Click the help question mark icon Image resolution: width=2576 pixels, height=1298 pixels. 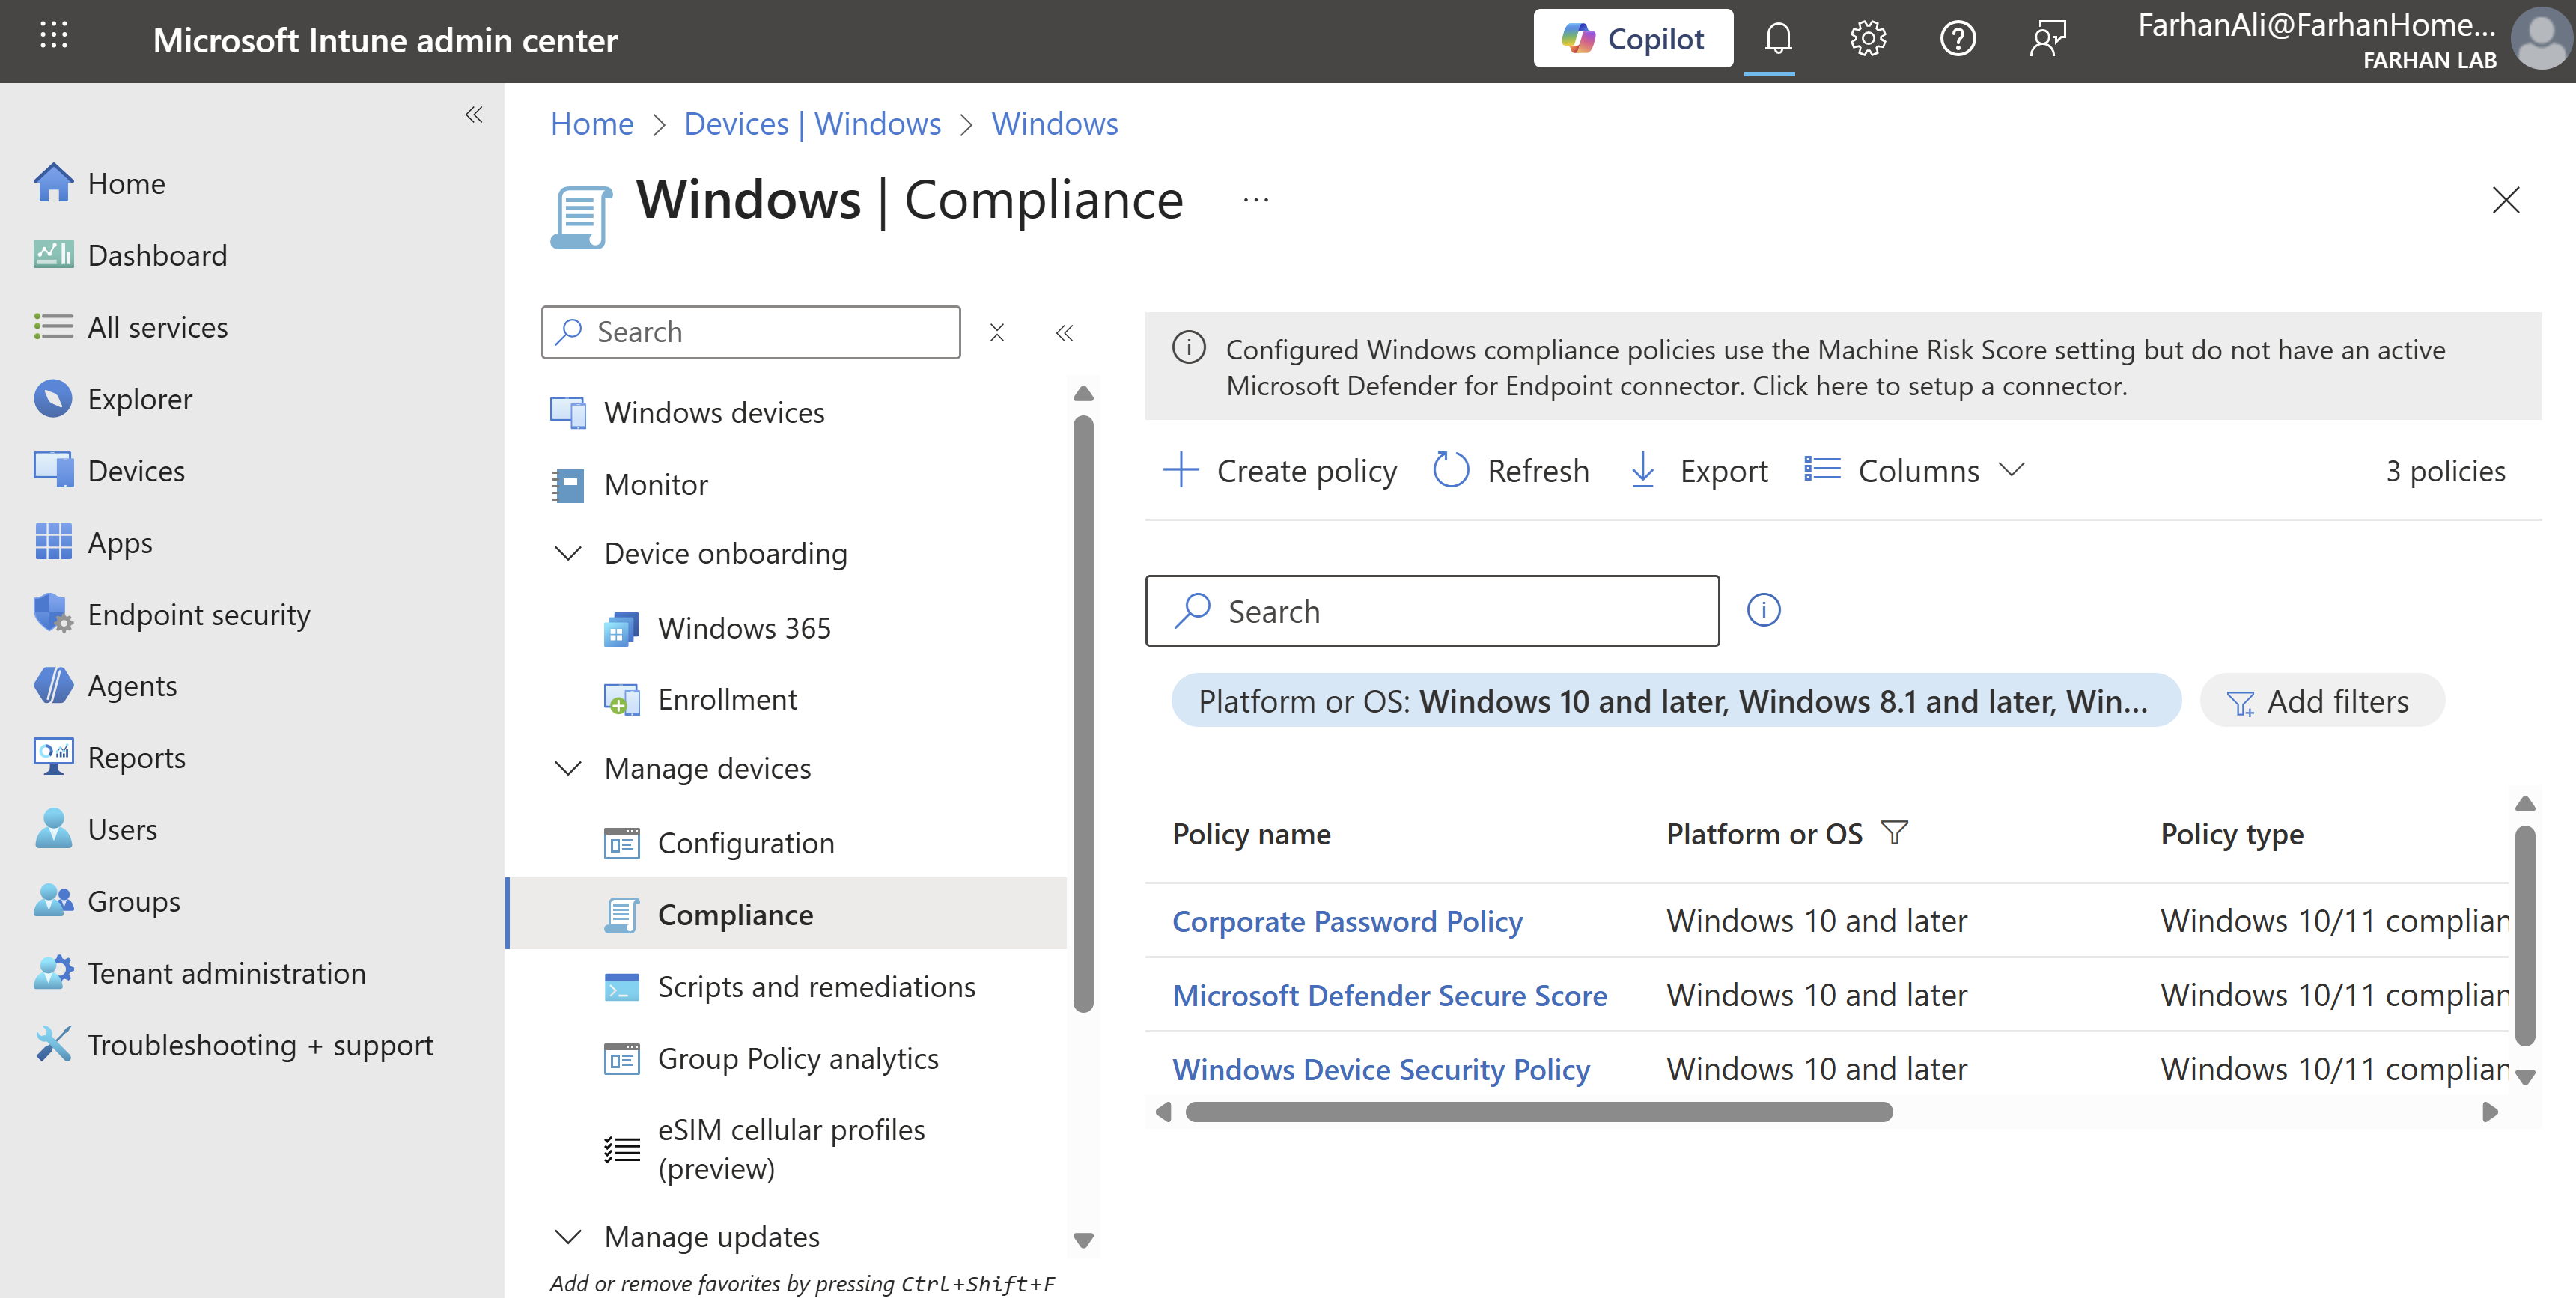(x=1957, y=39)
